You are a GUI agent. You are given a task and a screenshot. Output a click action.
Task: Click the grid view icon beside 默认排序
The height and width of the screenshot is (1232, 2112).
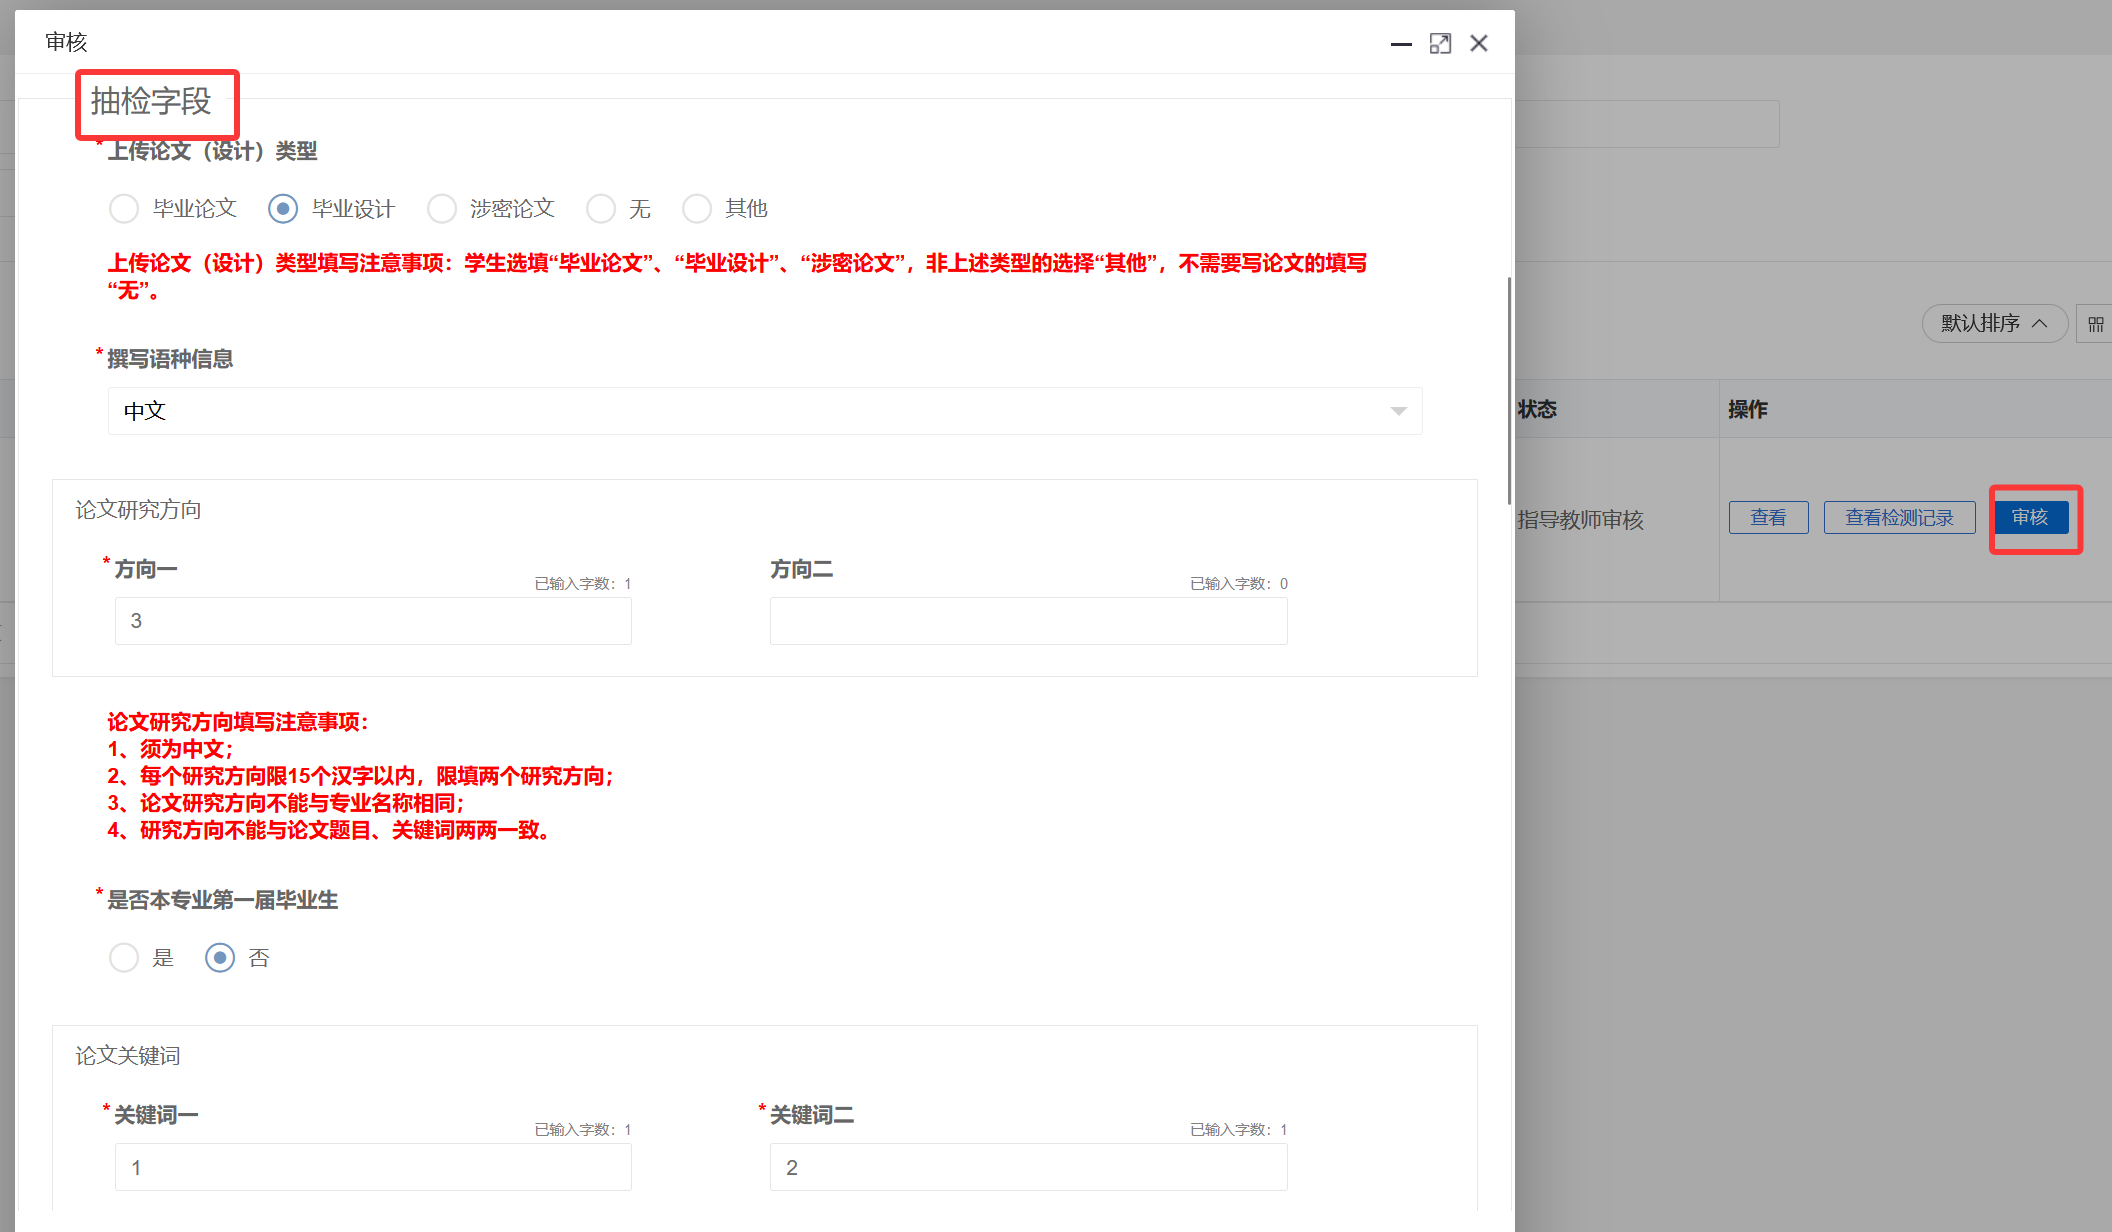click(2095, 324)
